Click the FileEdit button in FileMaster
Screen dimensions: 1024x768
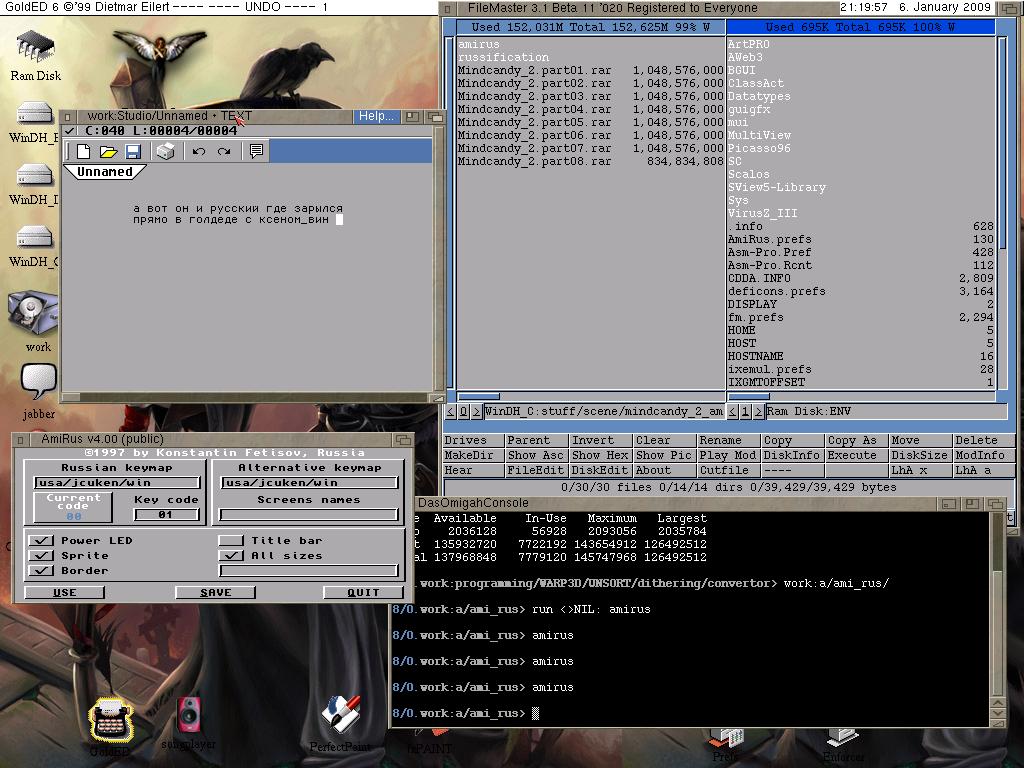click(537, 470)
